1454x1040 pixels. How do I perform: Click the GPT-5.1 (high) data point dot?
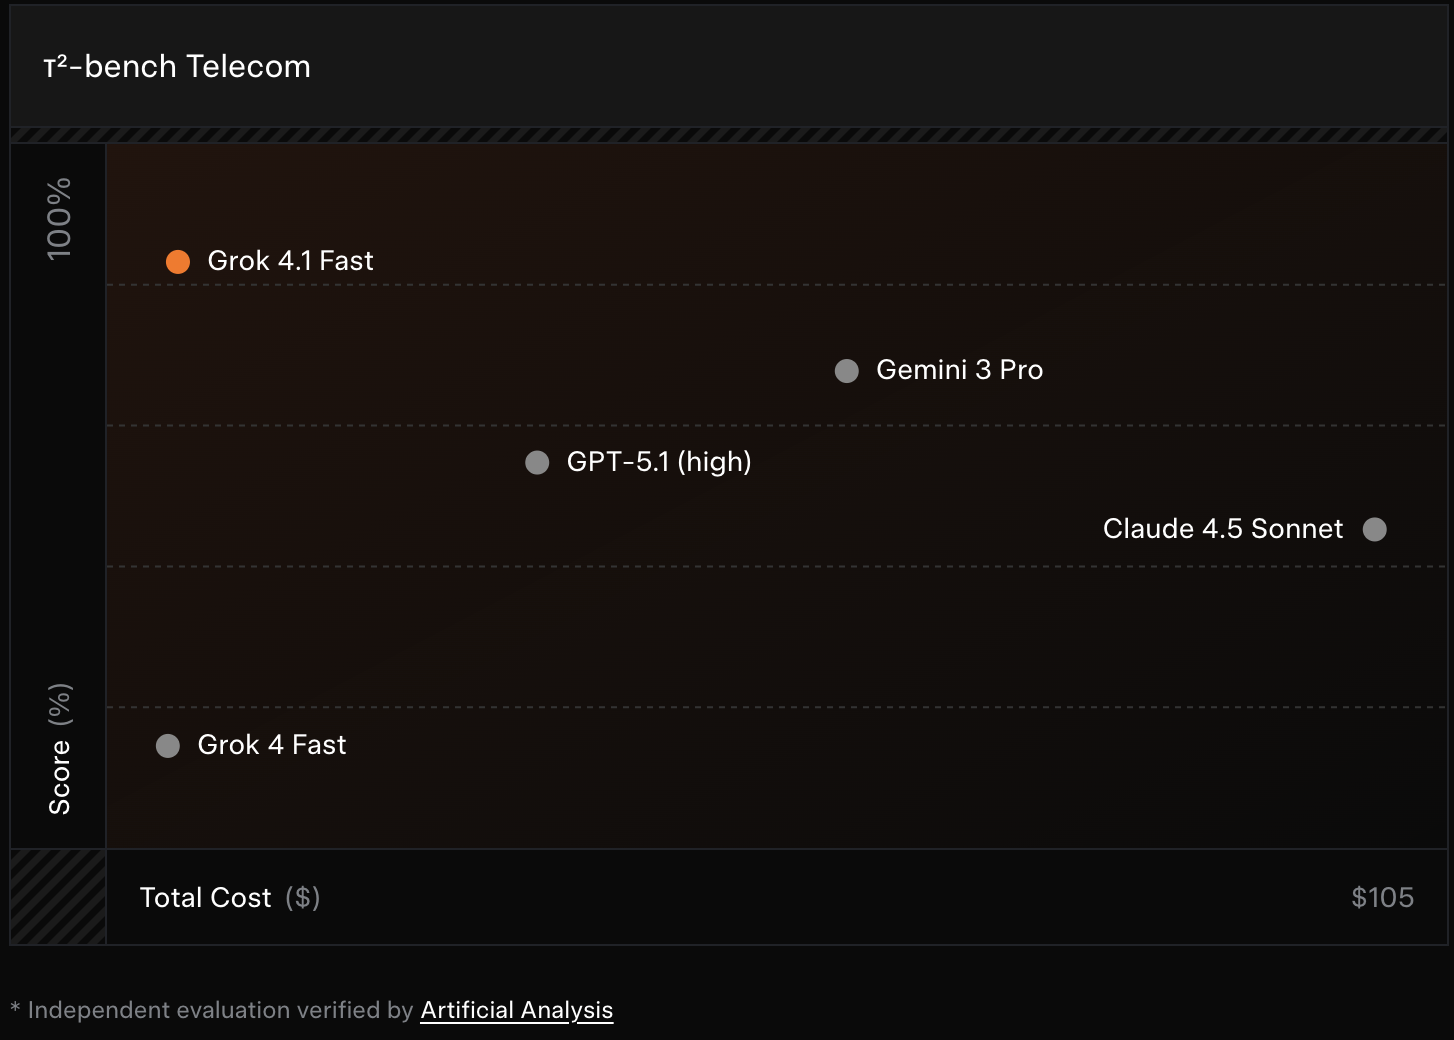coord(537,462)
